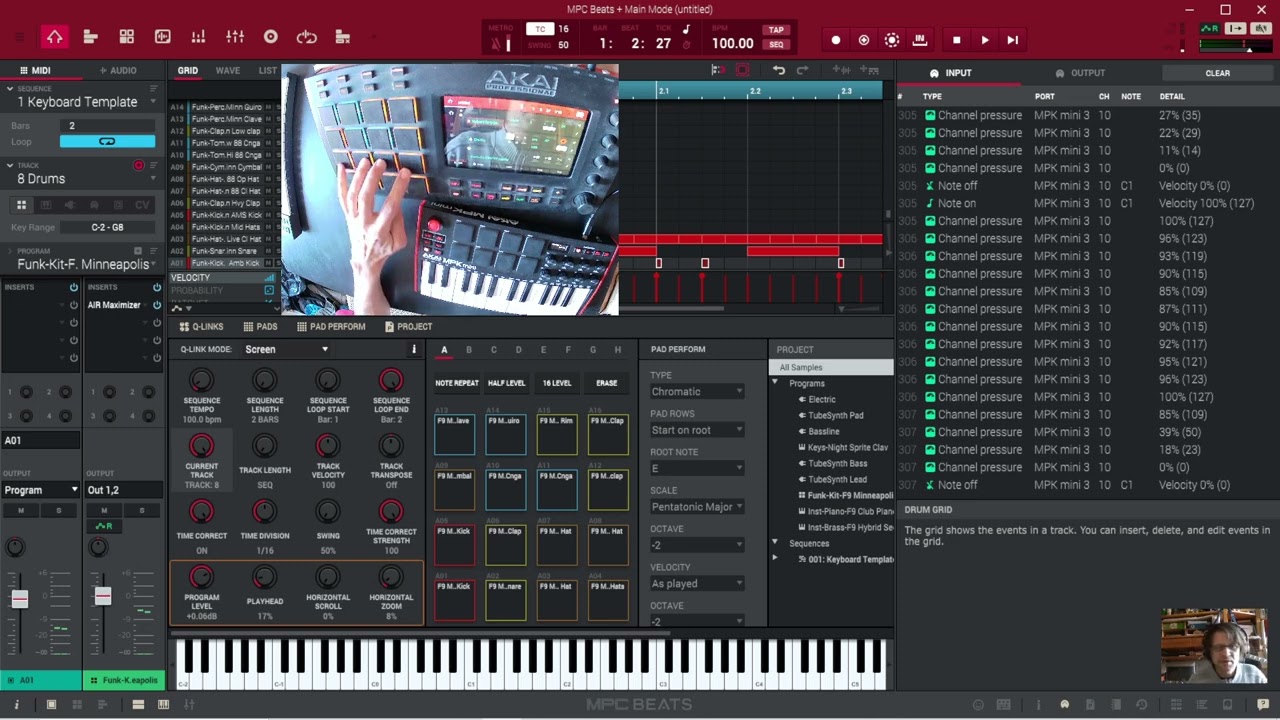Select TubeSynth Pad in the programs list
The width and height of the screenshot is (1280, 720).
(836, 415)
